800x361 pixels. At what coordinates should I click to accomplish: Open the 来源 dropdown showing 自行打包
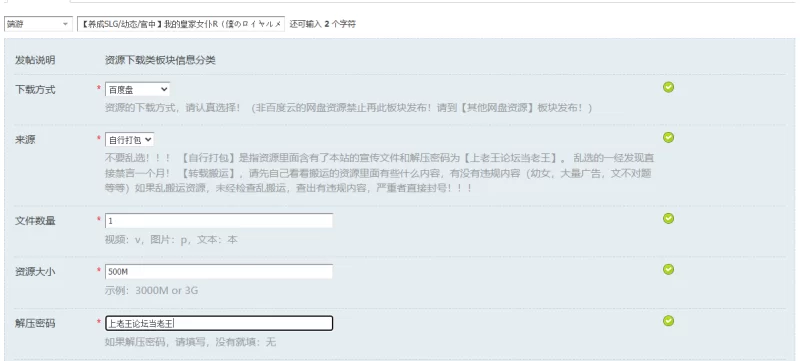pyautogui.click(x=129, y=140)
